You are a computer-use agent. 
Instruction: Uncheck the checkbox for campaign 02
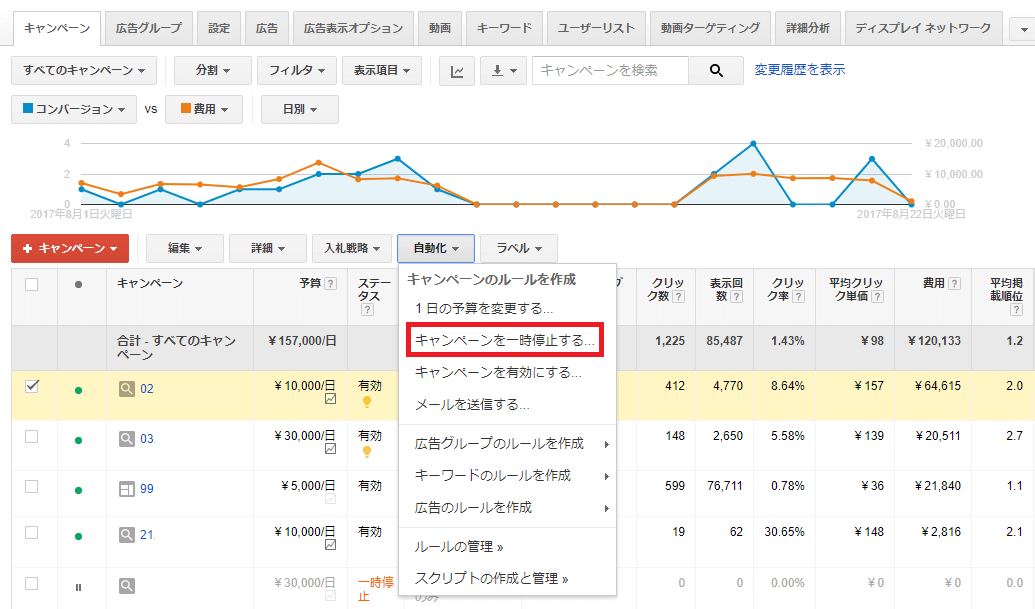(32, 386)
